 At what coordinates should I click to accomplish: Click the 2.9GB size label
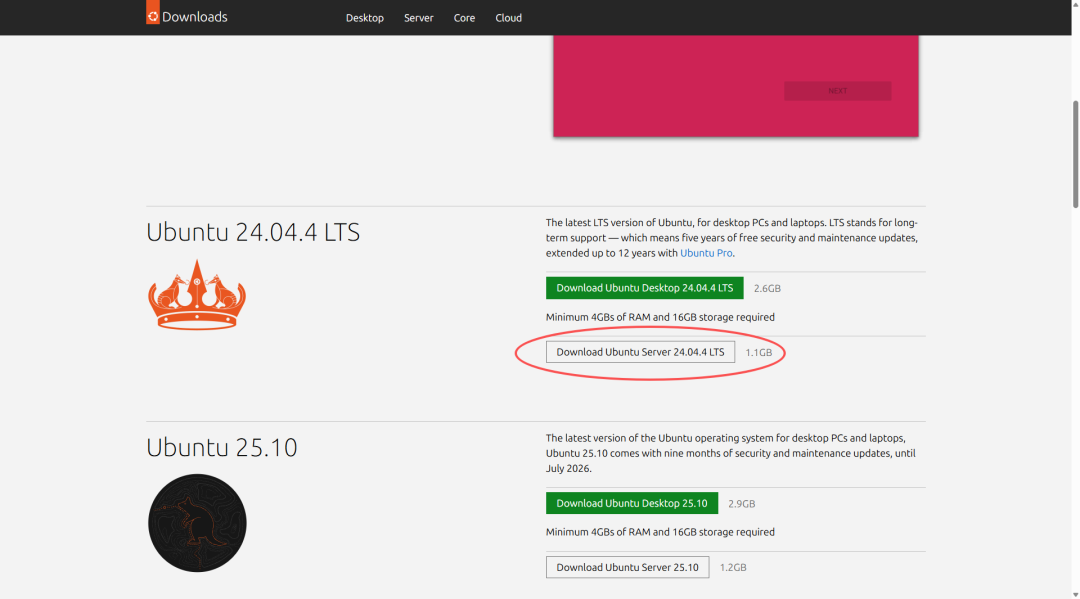coord(742,504)
